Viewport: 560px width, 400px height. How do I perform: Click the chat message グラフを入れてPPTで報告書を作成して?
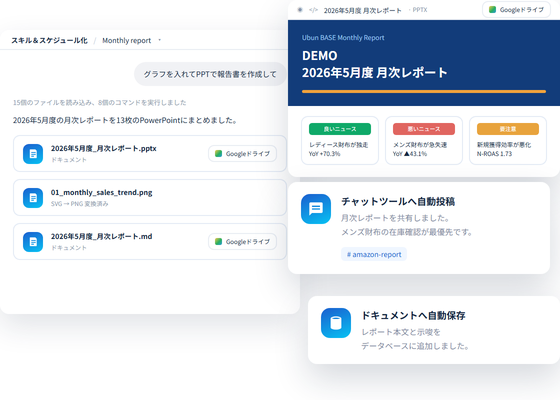click(x=210, y=74)
